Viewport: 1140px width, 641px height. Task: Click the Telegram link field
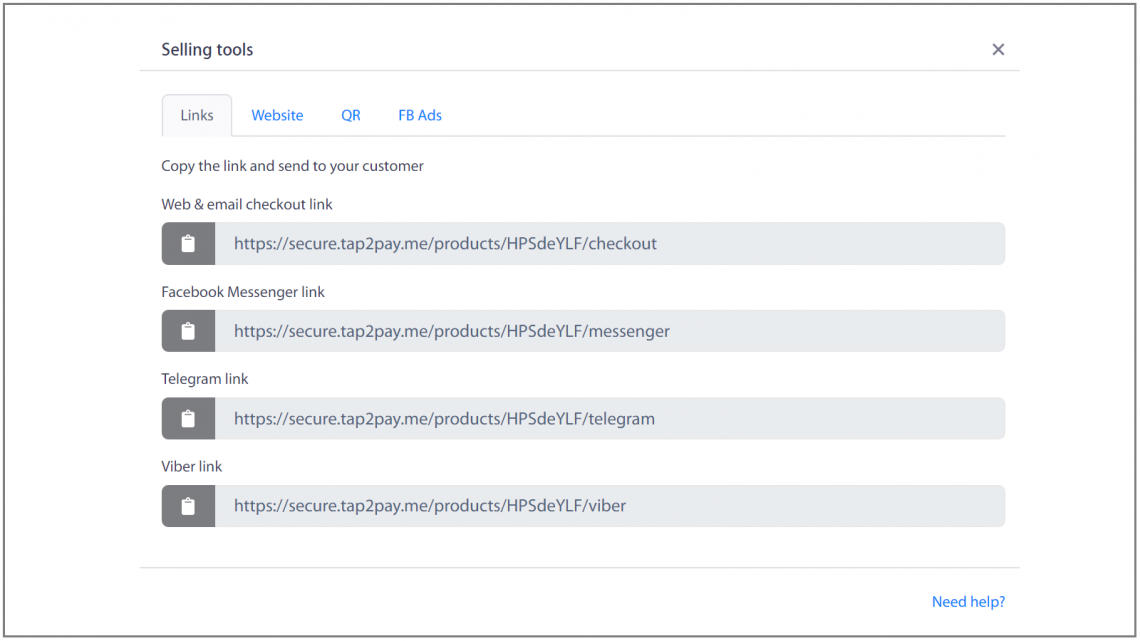610,418
